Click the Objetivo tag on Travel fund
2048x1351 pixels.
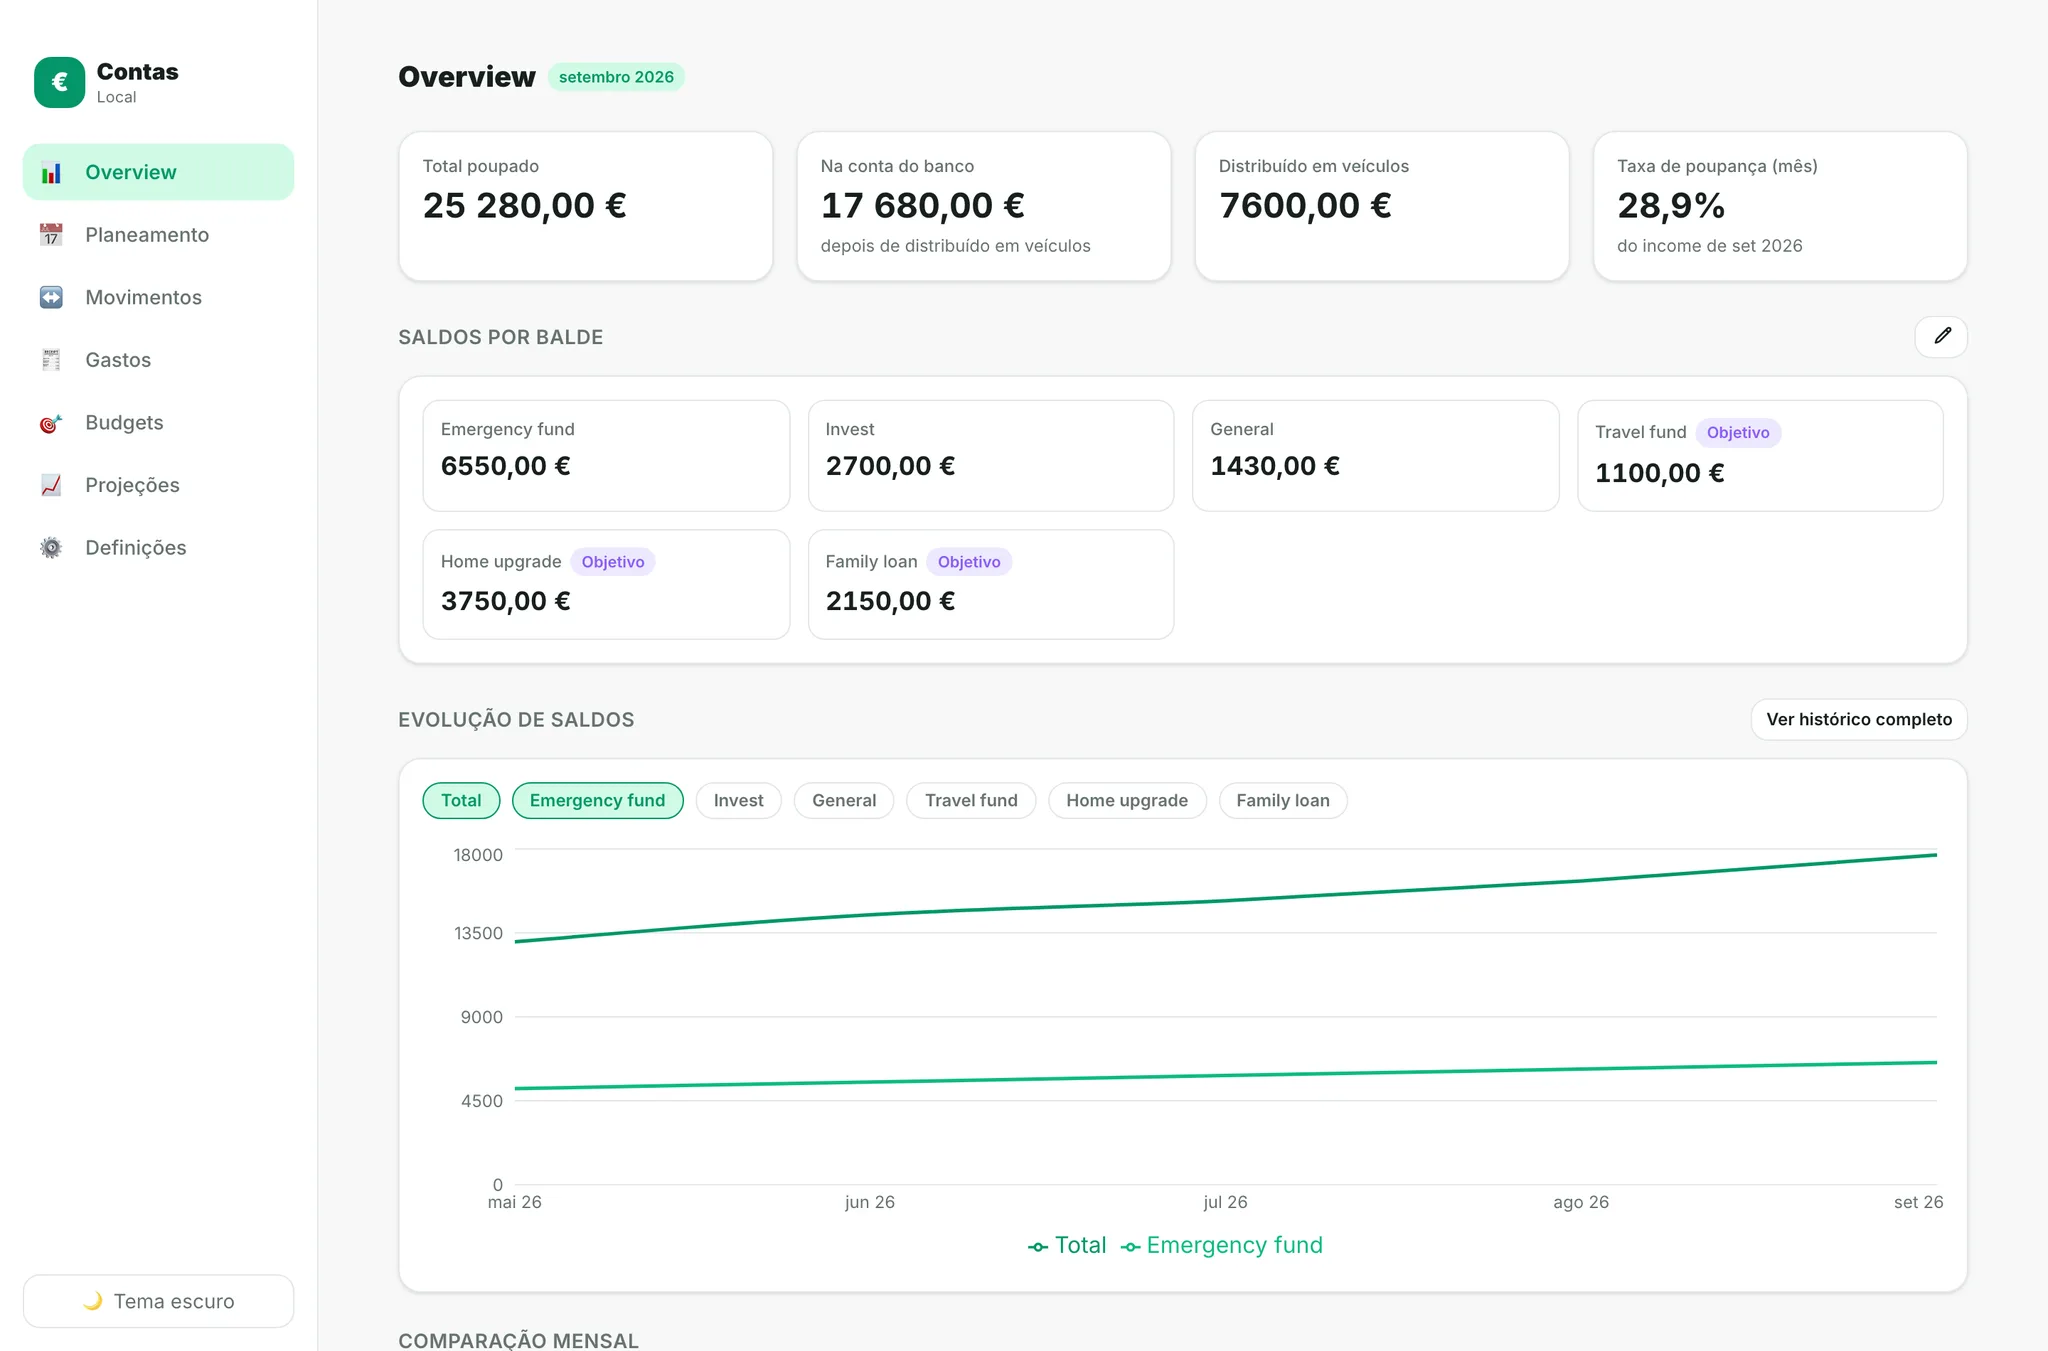click(1738, 433)
